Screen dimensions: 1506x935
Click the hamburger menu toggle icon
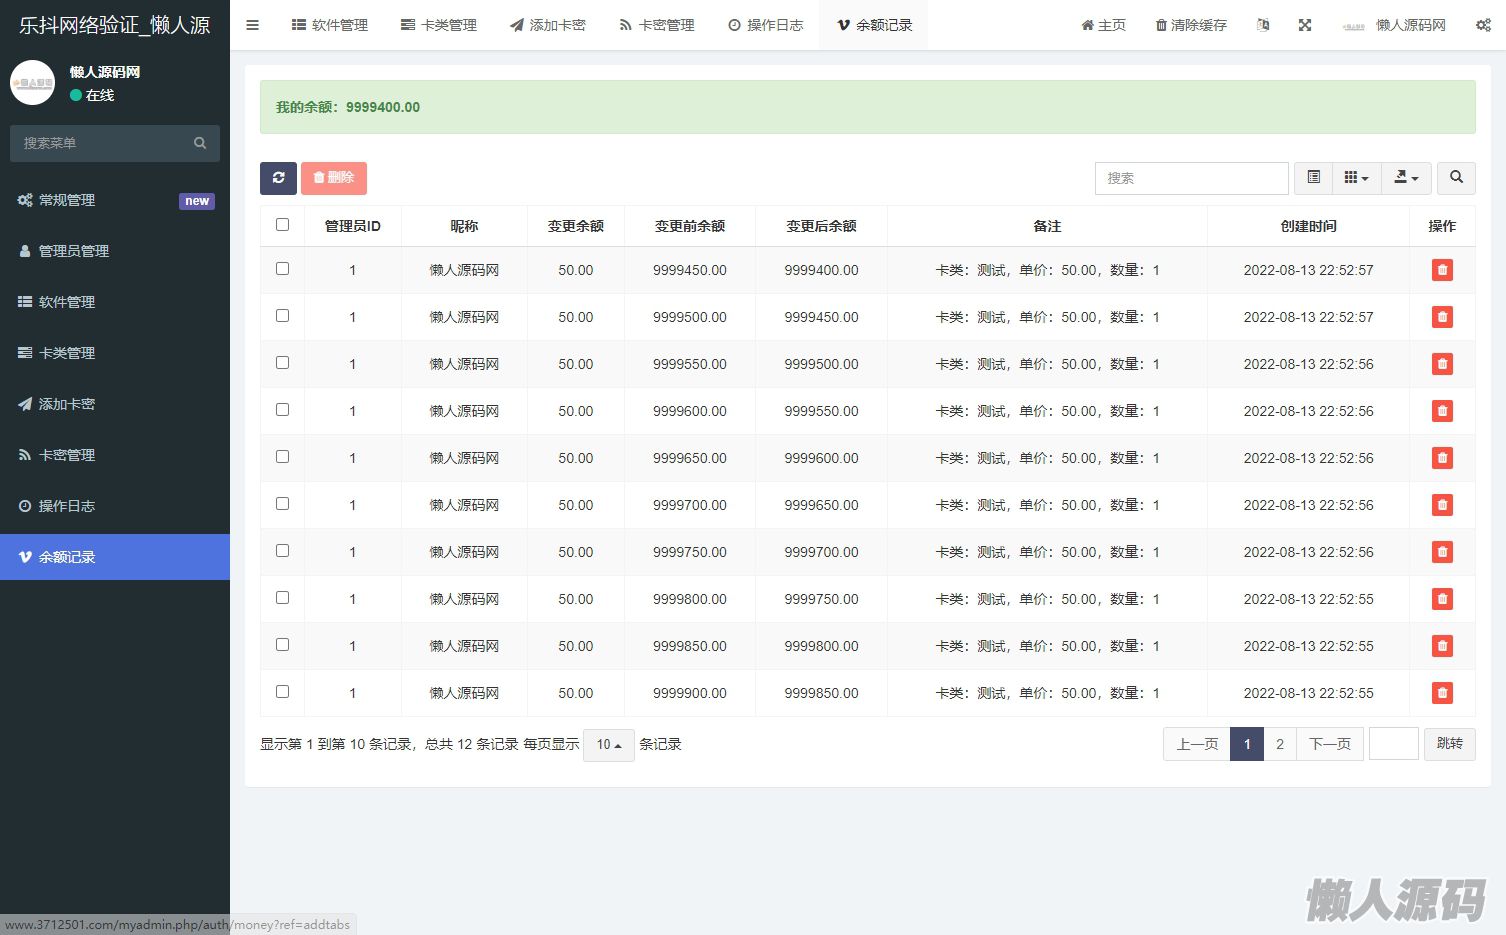click(252, 25)
